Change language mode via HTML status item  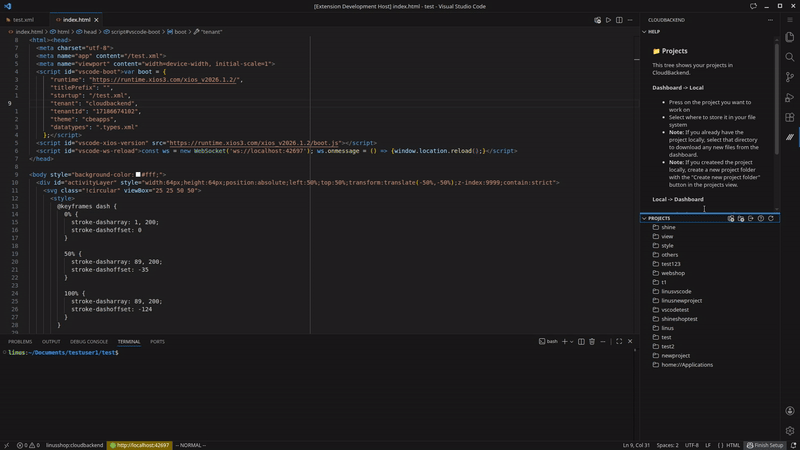[733, 445]
